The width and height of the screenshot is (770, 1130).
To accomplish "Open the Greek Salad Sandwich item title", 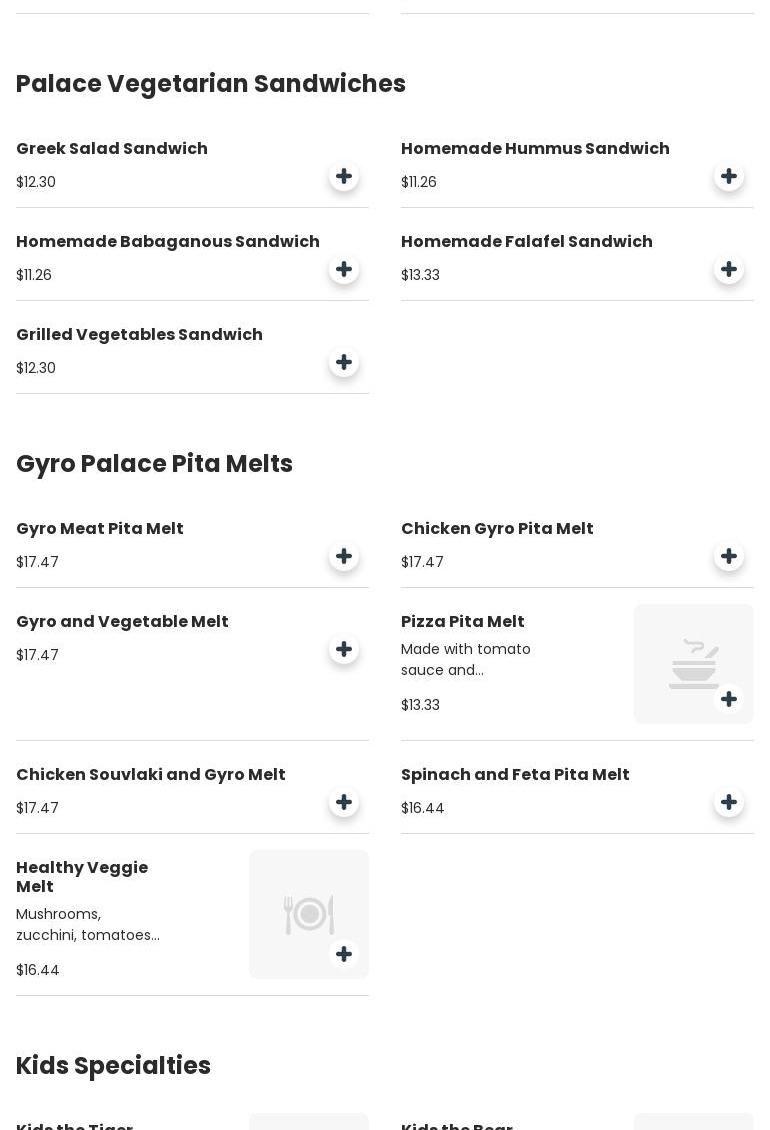I will (112, 148).
